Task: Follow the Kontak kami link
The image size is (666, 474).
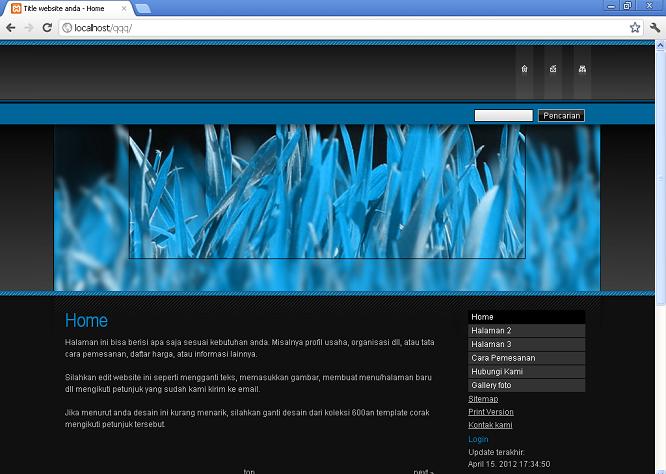Action: pos(490,425)
